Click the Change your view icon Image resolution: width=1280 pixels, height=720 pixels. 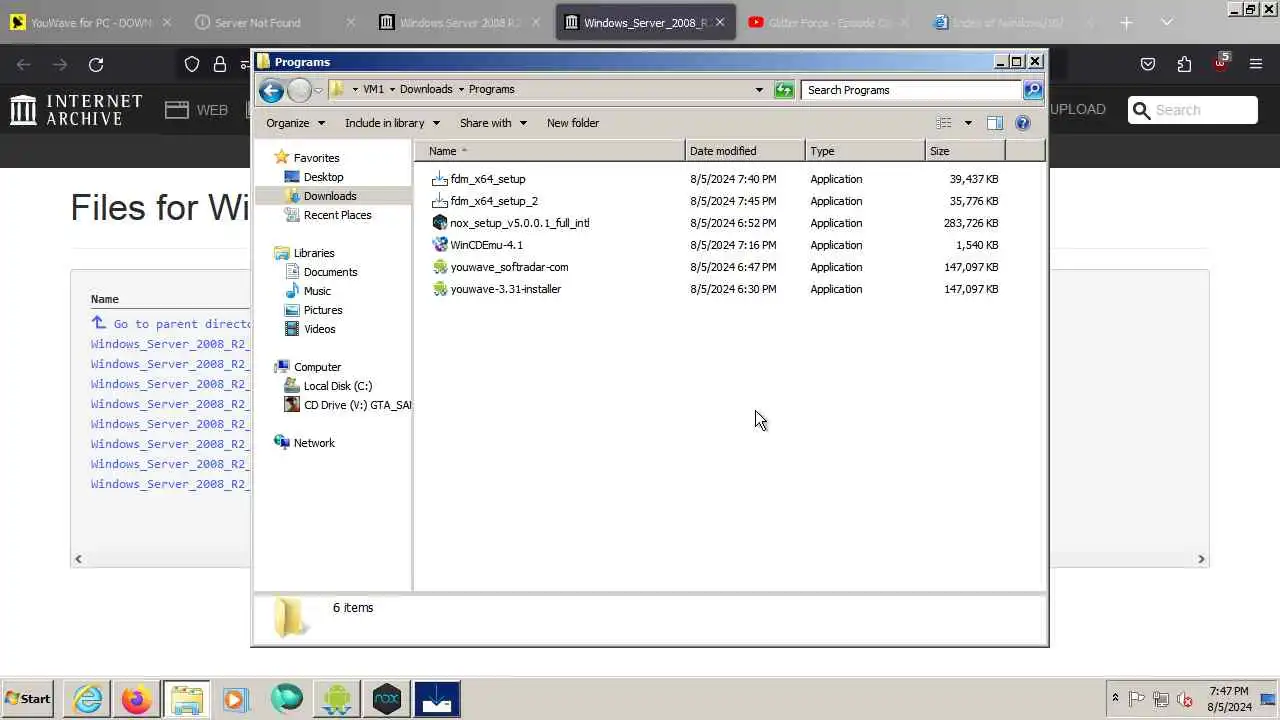[944, 123]
